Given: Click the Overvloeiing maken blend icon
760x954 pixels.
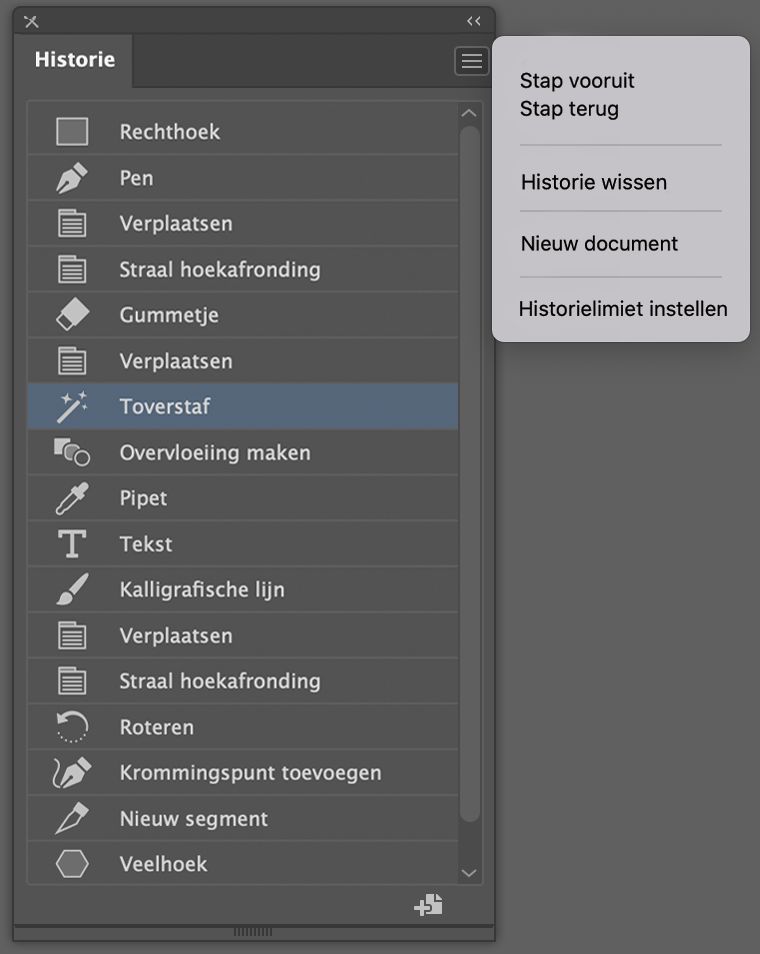Looking at the screenshot, I should 72,453.
